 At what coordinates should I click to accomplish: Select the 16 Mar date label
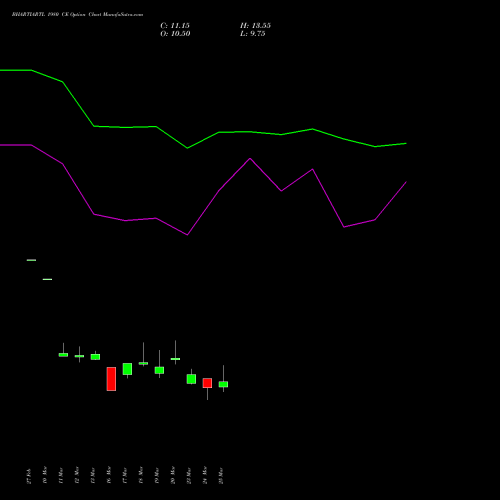pyautogui.click(x=109, y=475)
